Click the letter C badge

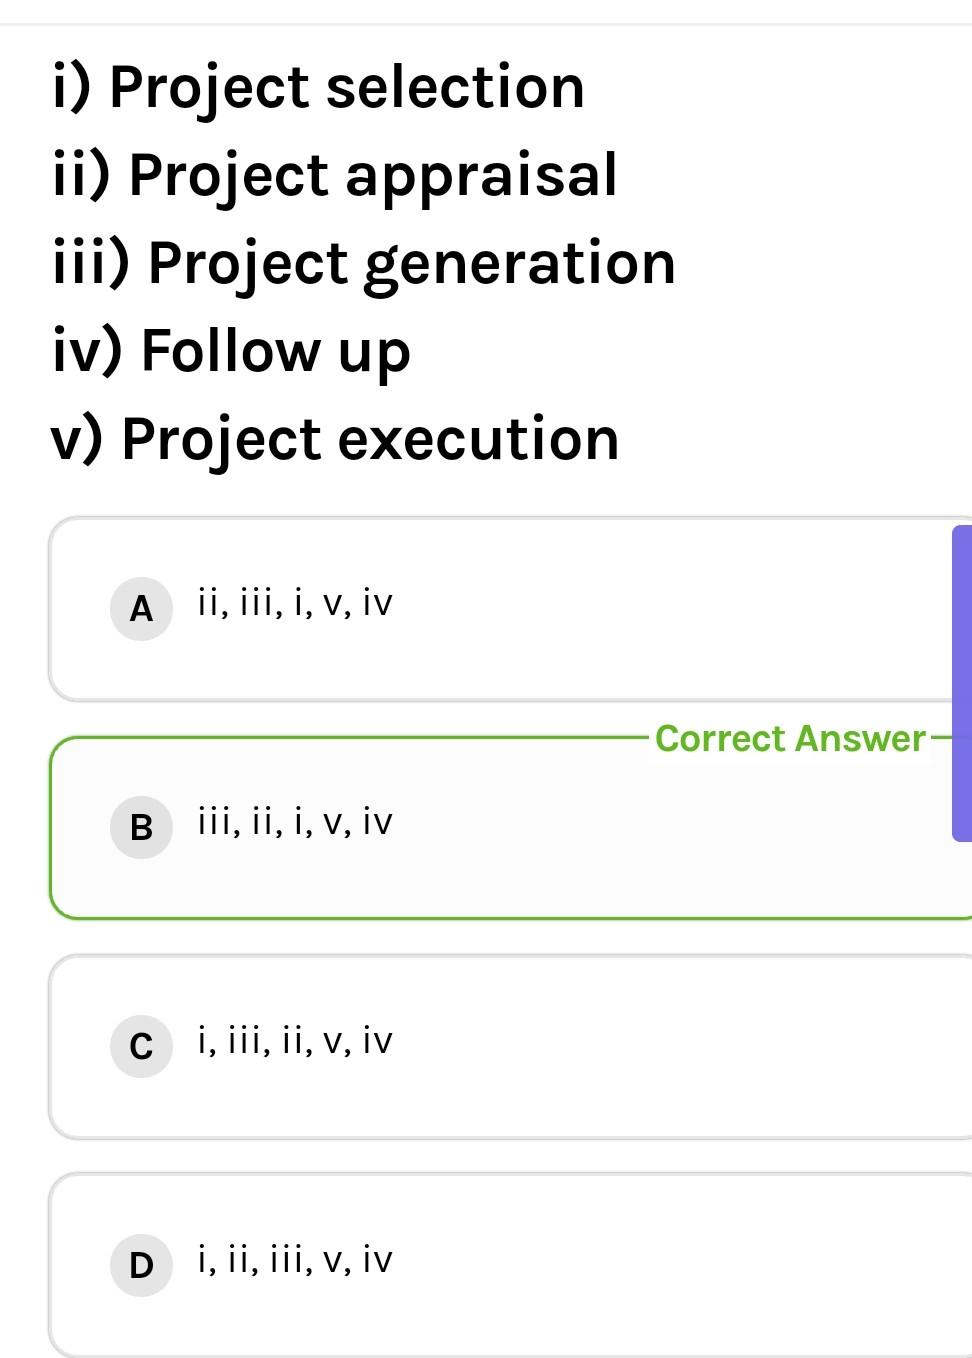tap(141, 1045)
